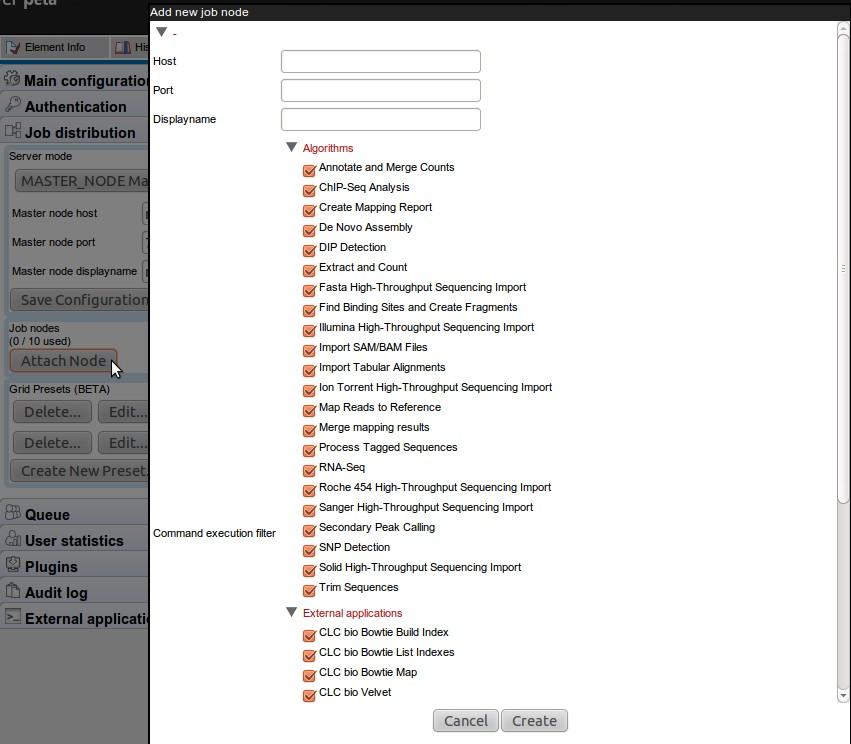Click inside the Host input field
Image resolution: width=851 pixels, height=744 pixels.
pyautogui.click(x=380, y=61)
